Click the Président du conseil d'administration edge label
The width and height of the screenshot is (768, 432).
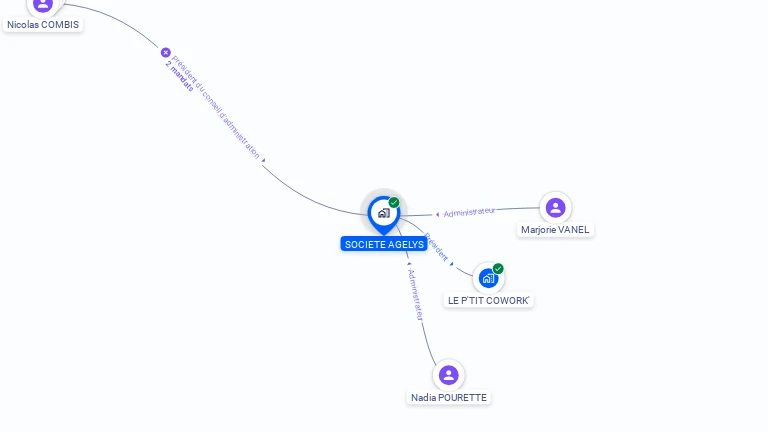(x=216, y=107)
